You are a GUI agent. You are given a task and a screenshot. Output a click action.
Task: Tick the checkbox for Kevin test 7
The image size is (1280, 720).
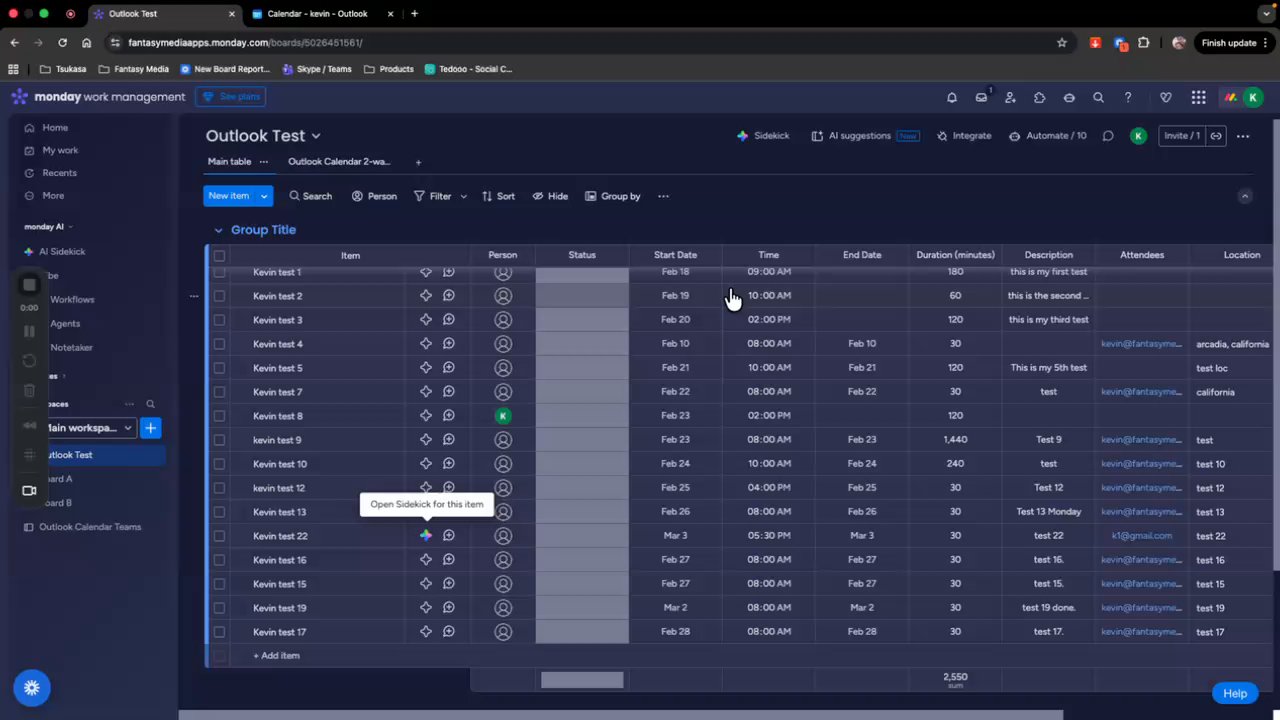click(x=219, y=392)
